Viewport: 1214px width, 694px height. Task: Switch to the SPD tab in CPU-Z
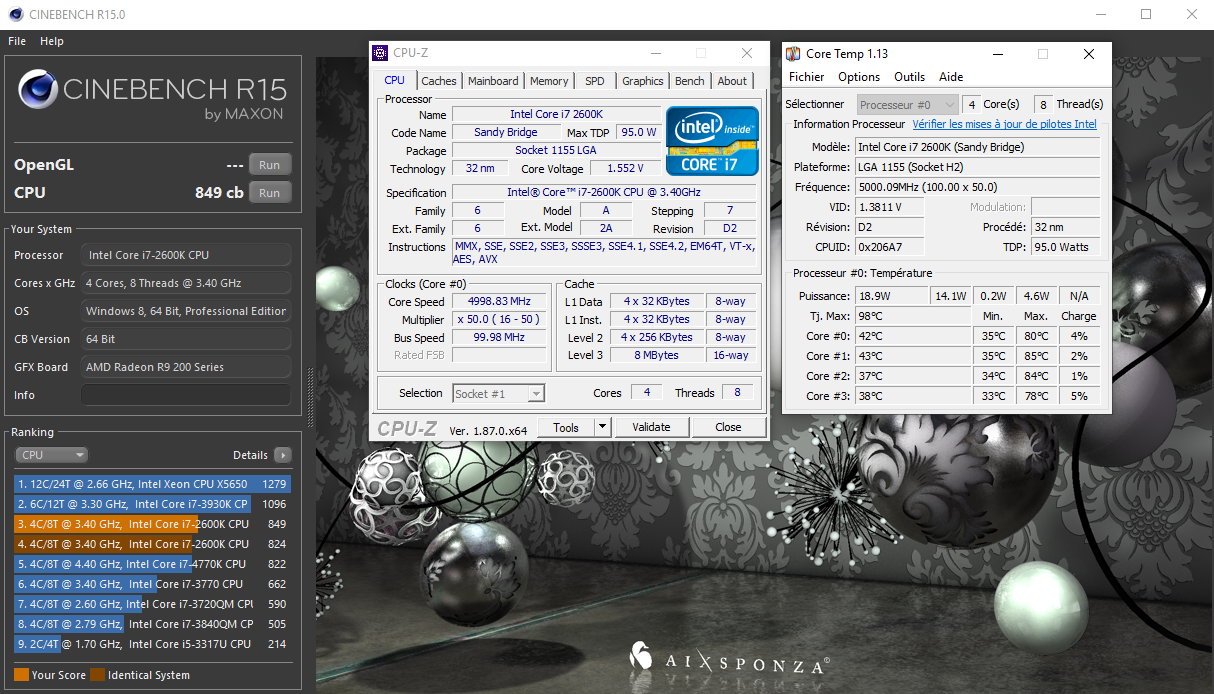pyautogui.click(x=595, y=81)
